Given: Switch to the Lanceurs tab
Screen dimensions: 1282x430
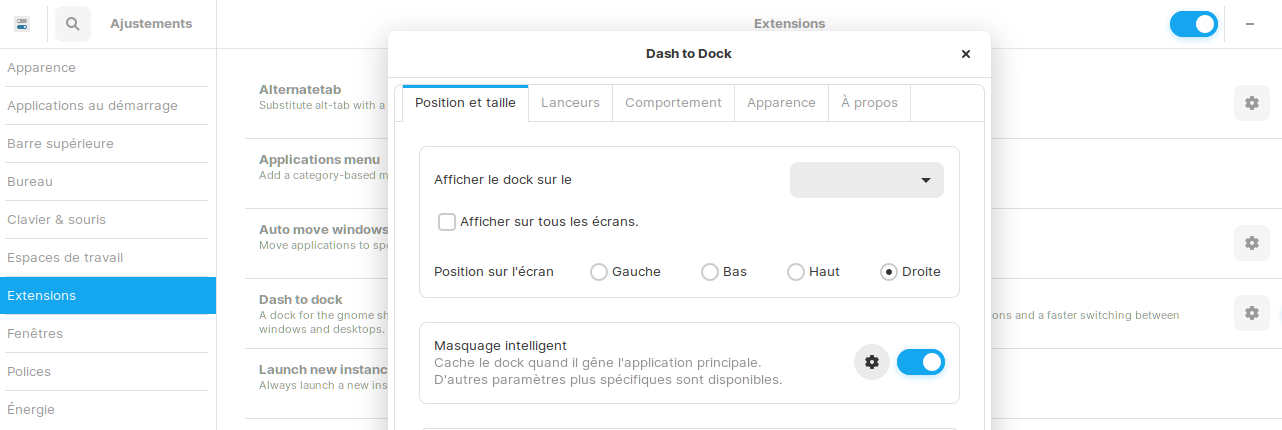Looking at the screenshot, I should (570, 103).
